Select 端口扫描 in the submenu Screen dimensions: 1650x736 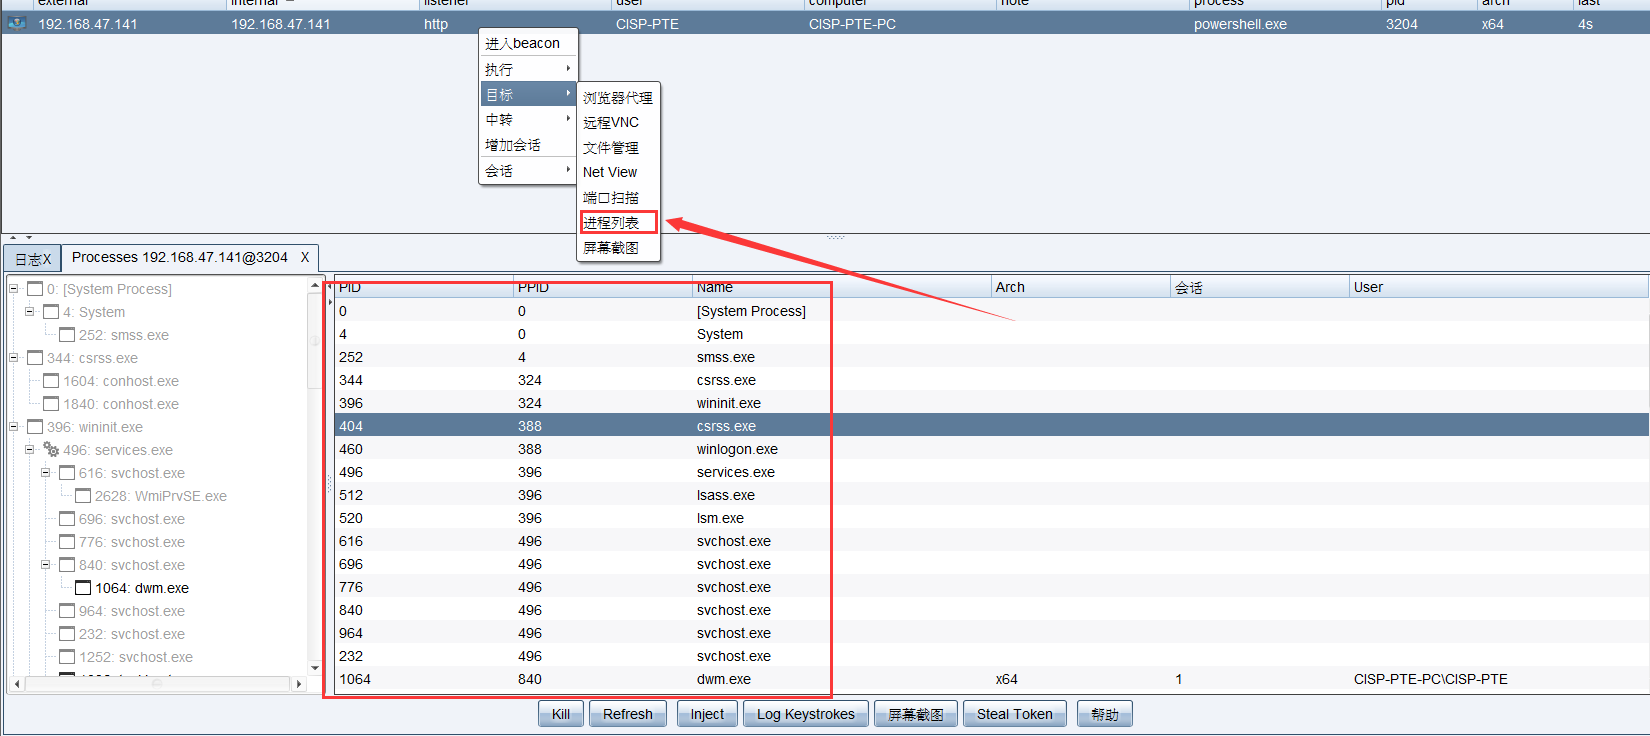point(618,197)
